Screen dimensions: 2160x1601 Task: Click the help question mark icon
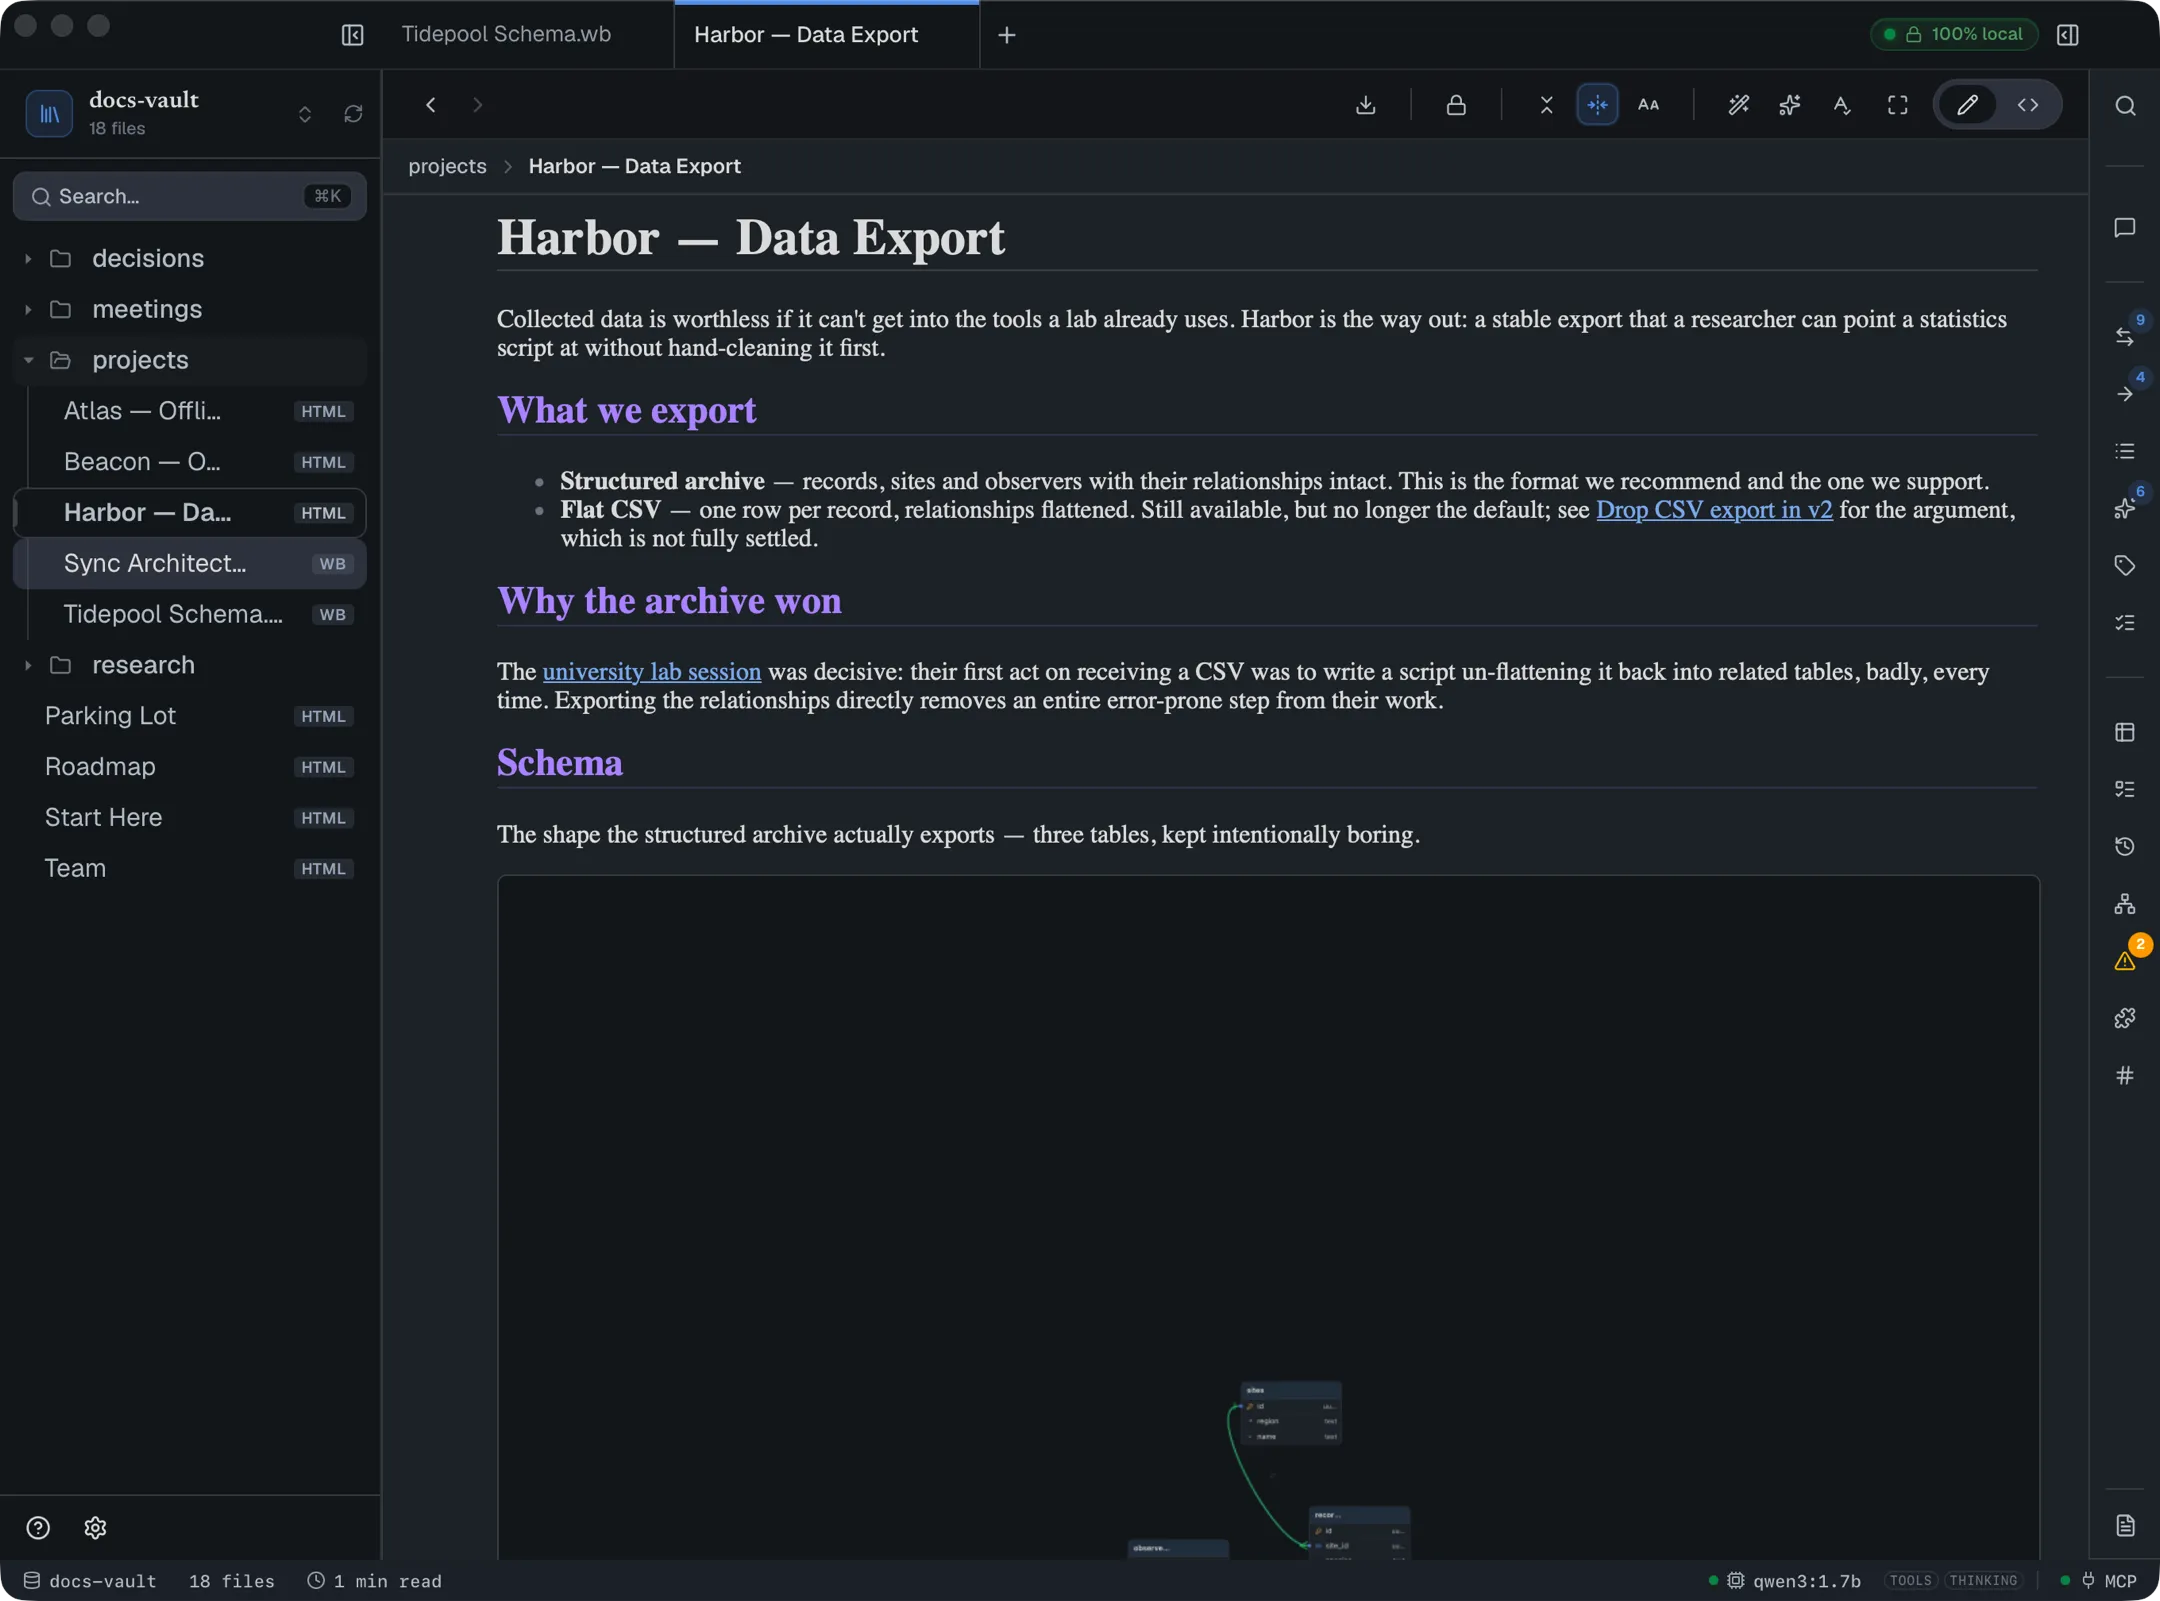point(38,1527)
